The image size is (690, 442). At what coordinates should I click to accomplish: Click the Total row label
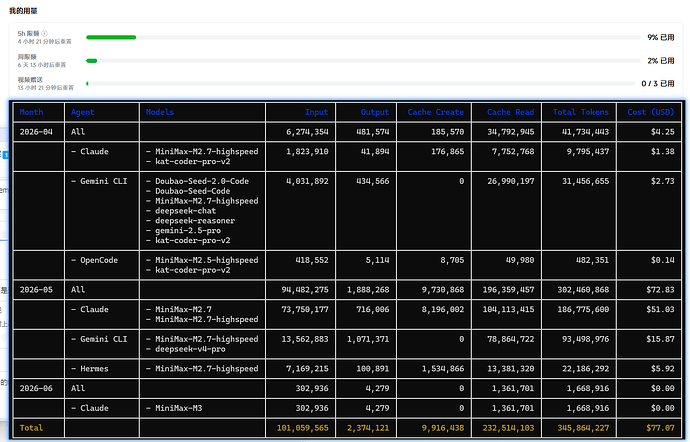coord(31,428)
